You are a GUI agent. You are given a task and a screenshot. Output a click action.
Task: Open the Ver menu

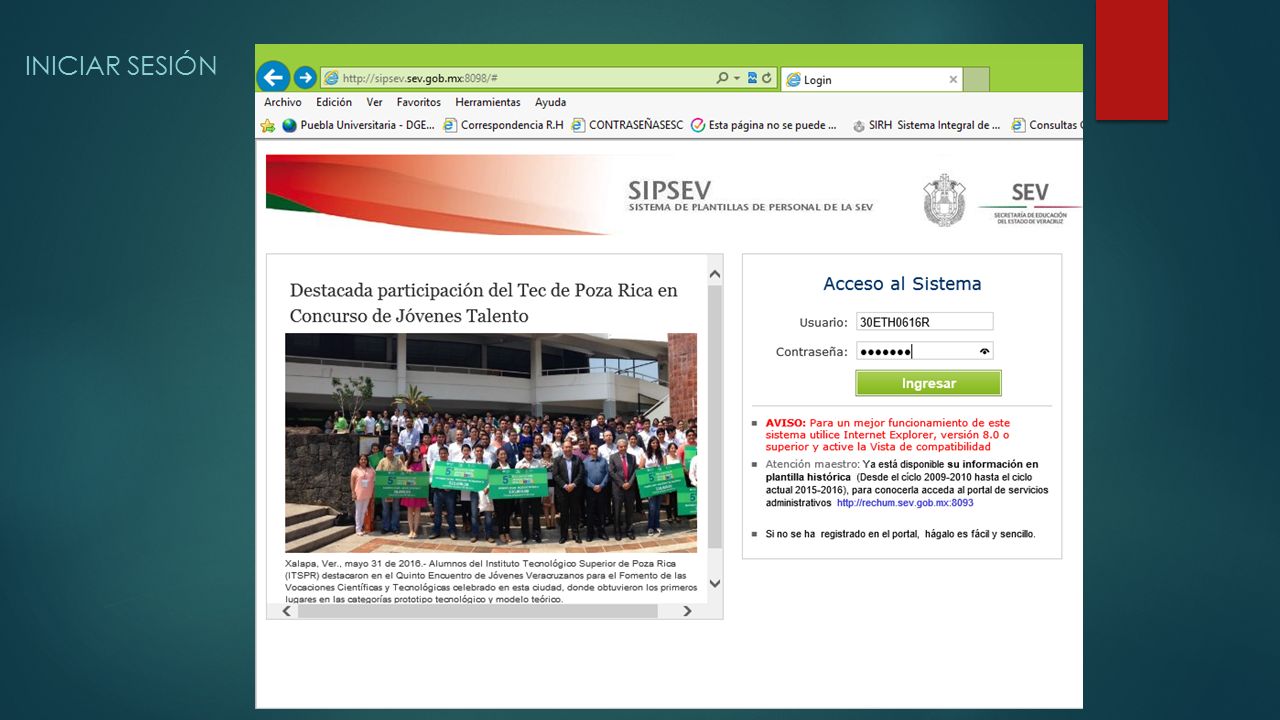coord(374,102)
